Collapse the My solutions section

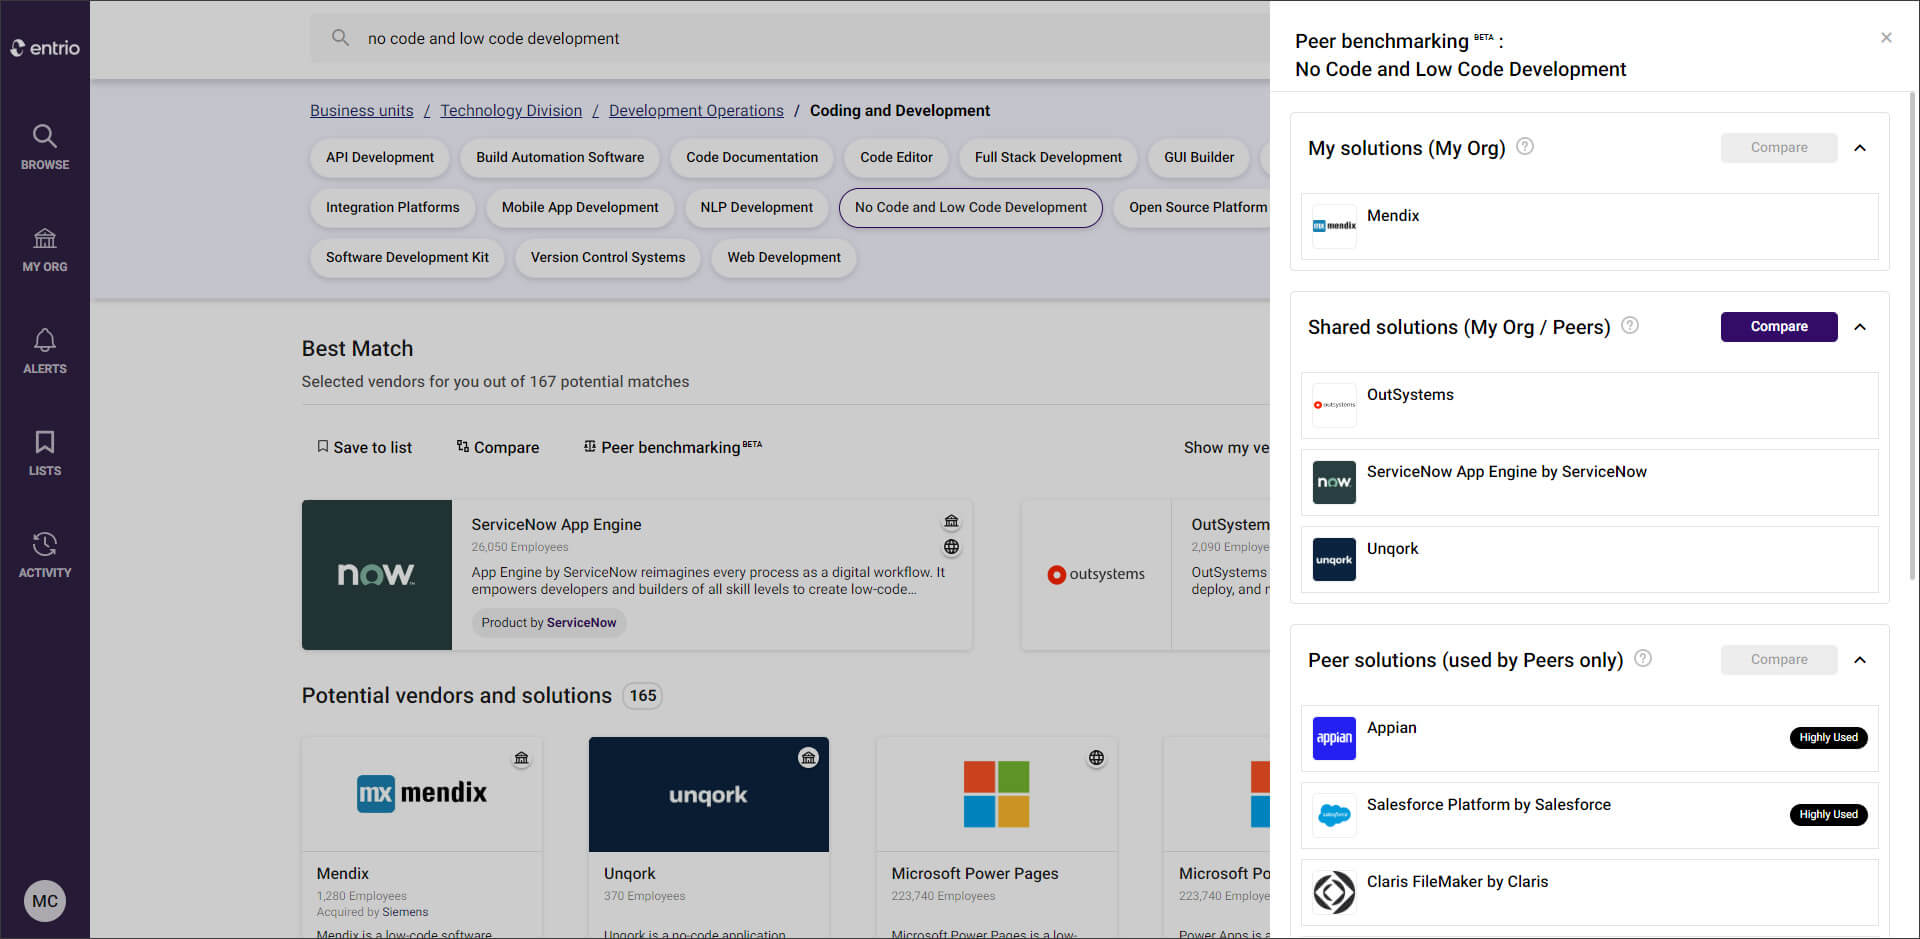pyautogui.click(x=1860, y=148)
